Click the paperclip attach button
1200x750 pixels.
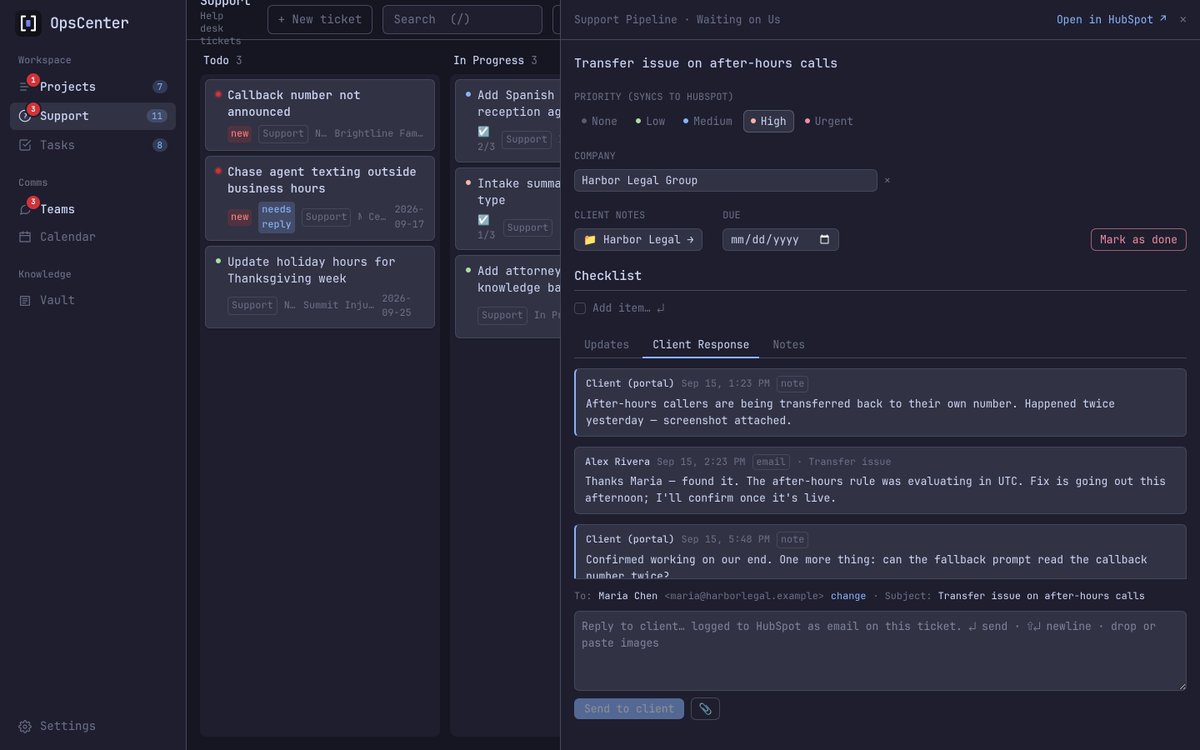(x=705, y=709)
